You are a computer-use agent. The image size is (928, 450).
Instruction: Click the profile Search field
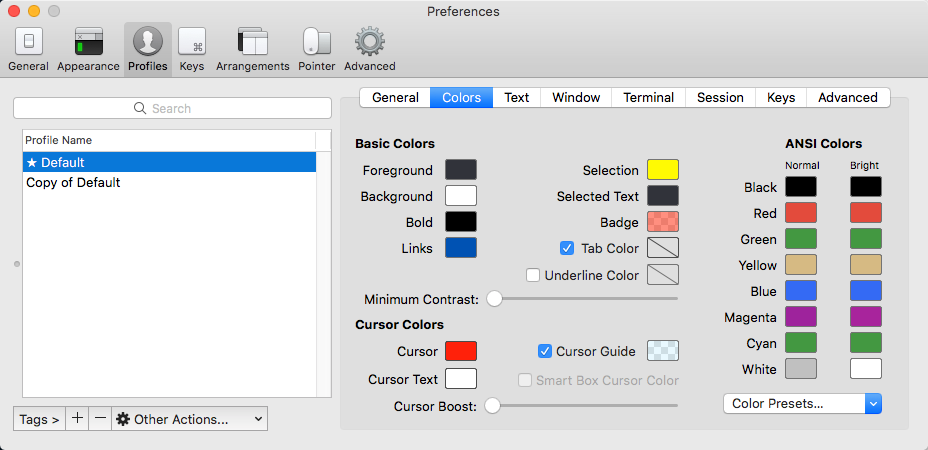pos(172,108)
